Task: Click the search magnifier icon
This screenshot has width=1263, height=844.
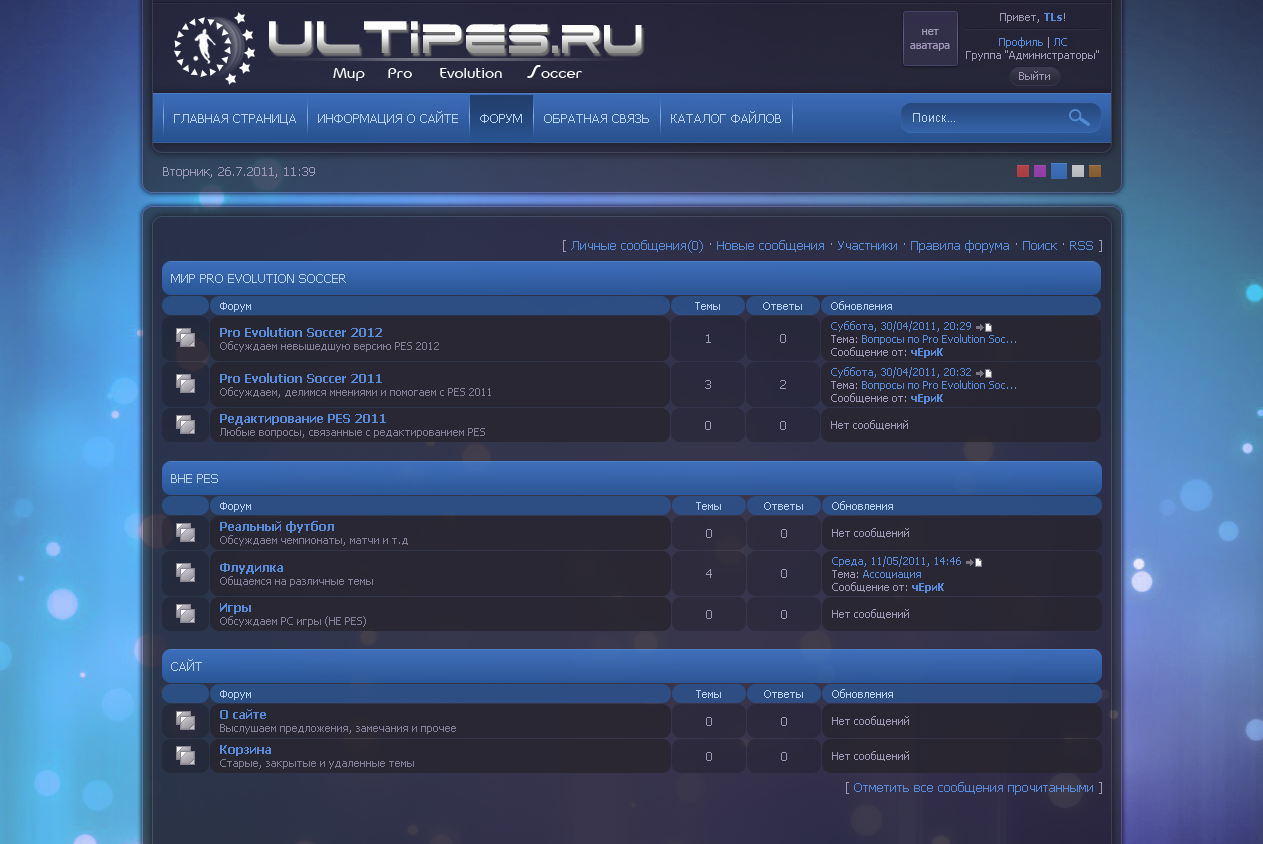Action: [x=1078, y=118]
